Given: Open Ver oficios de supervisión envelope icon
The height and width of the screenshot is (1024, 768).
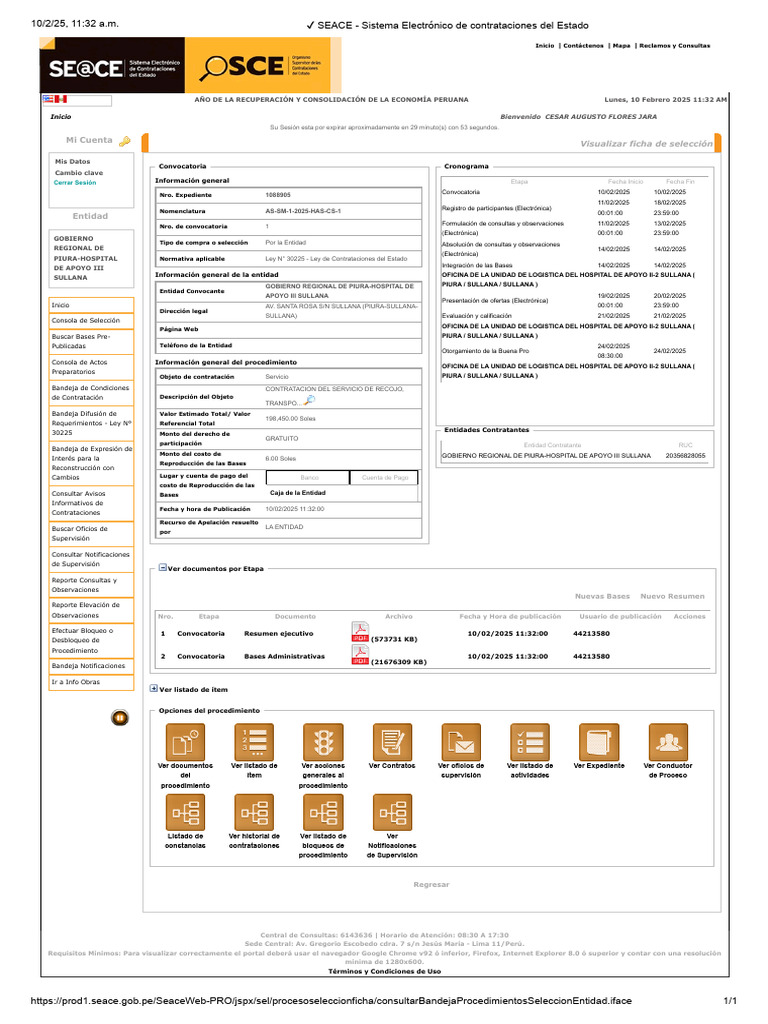Looking at the screenshot, I should 461,742.
